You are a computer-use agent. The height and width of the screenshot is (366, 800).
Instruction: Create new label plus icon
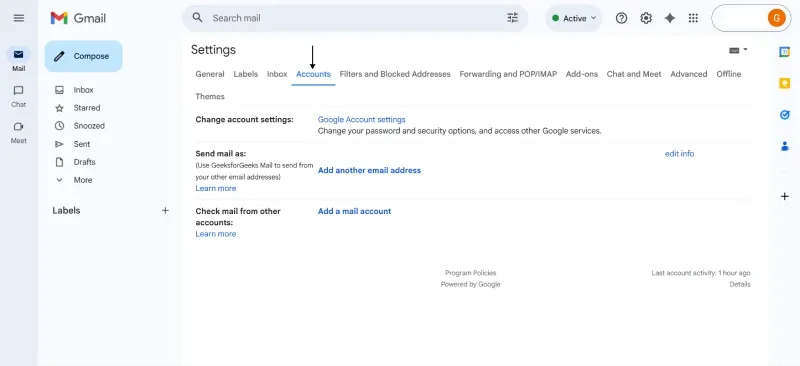point(165,210)
